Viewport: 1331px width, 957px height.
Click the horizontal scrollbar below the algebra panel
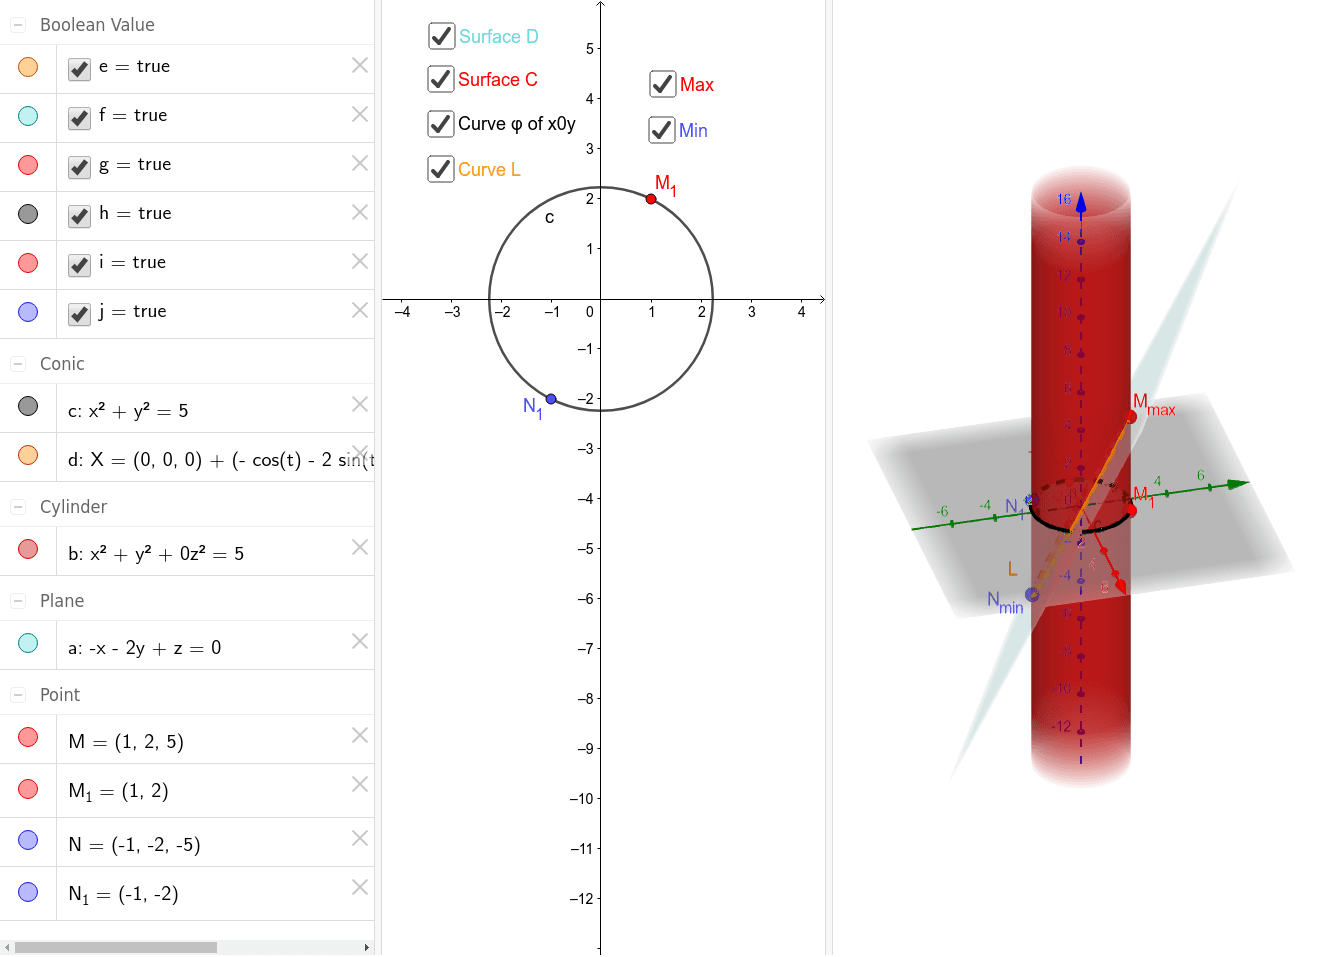tap(115, 947)
